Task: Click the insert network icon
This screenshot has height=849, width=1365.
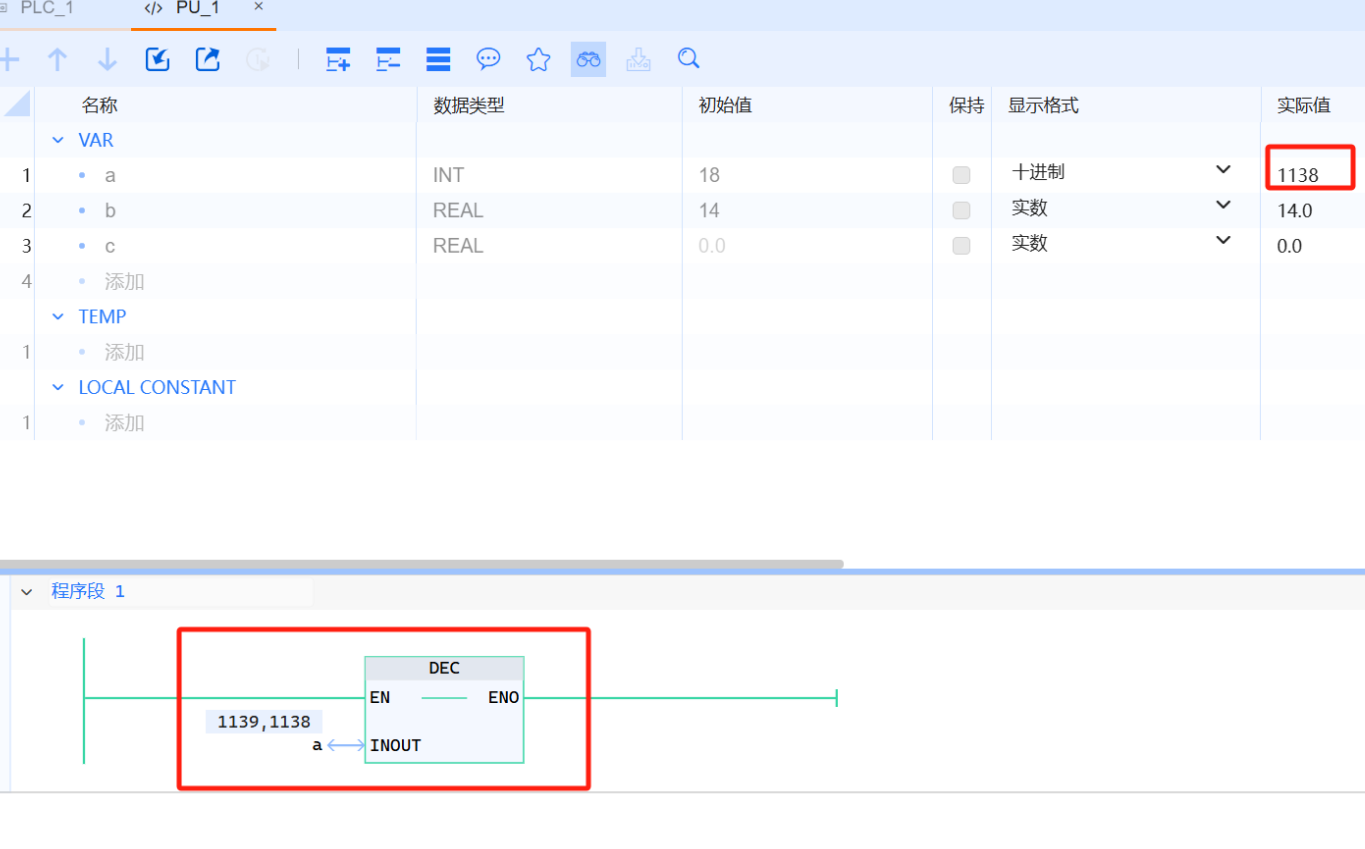Action: (x=338, y=60)
